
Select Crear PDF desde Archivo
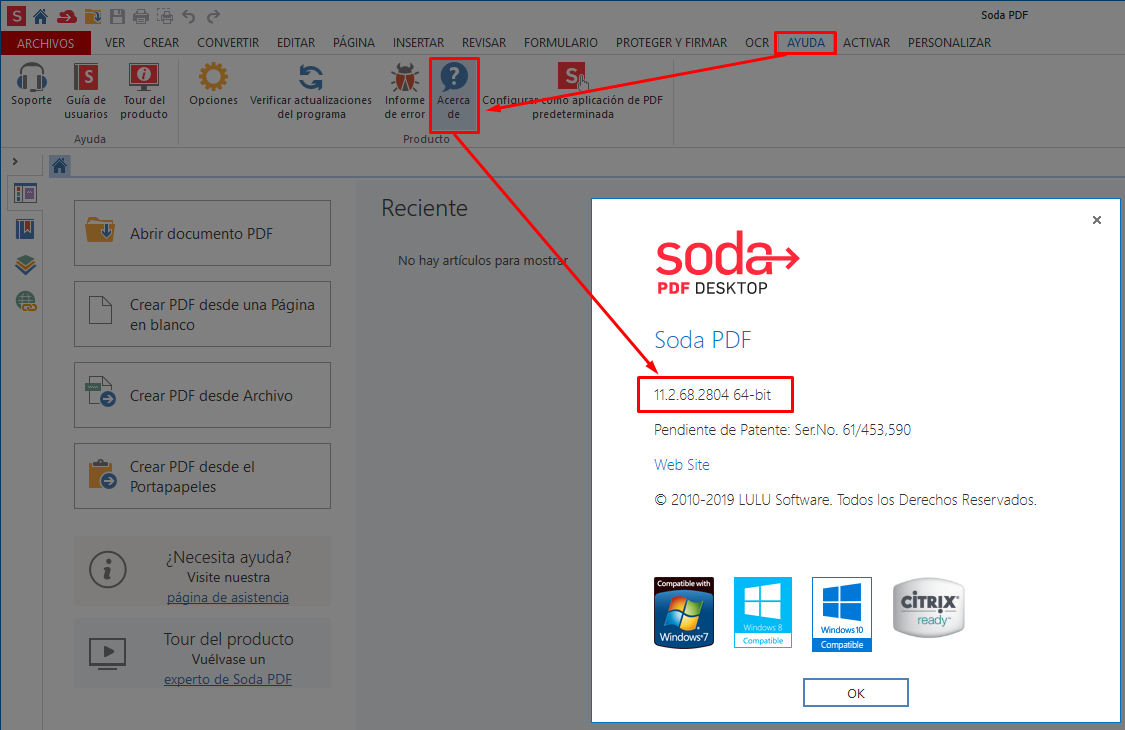pos(202,394)
